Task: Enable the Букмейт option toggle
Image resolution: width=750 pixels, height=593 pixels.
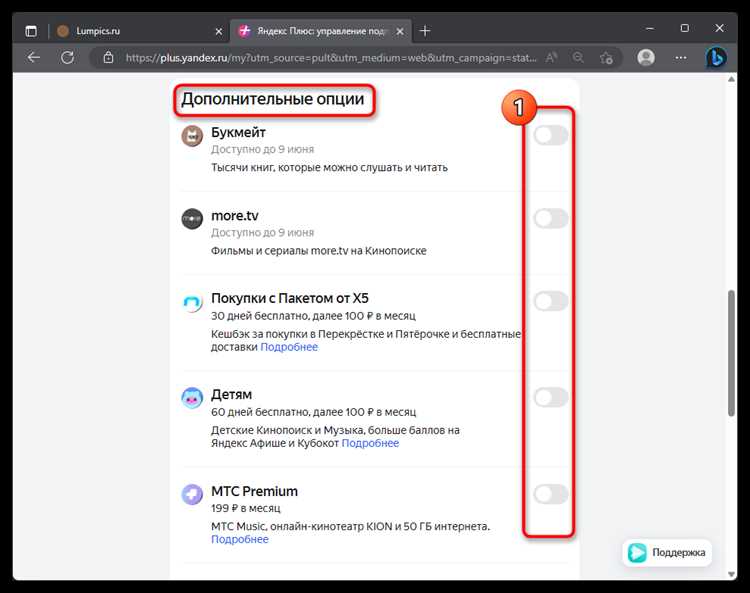Action: (x=551, y=135)
